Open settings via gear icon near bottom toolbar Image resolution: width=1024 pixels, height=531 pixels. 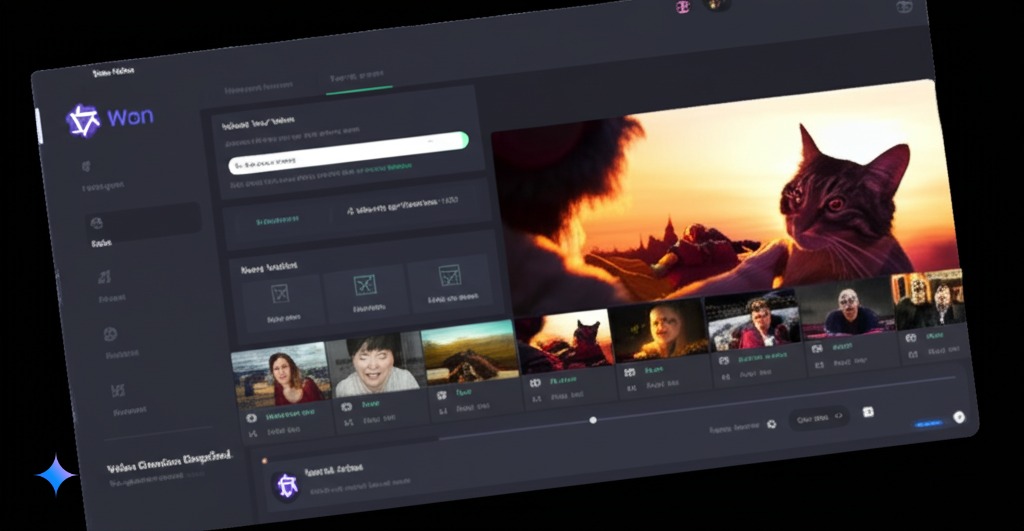pos(772,424)
